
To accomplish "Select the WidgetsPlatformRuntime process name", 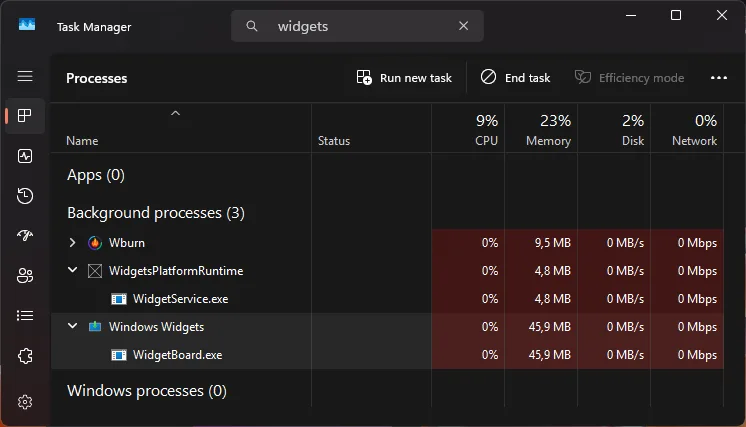I will (x=176, y=271).
